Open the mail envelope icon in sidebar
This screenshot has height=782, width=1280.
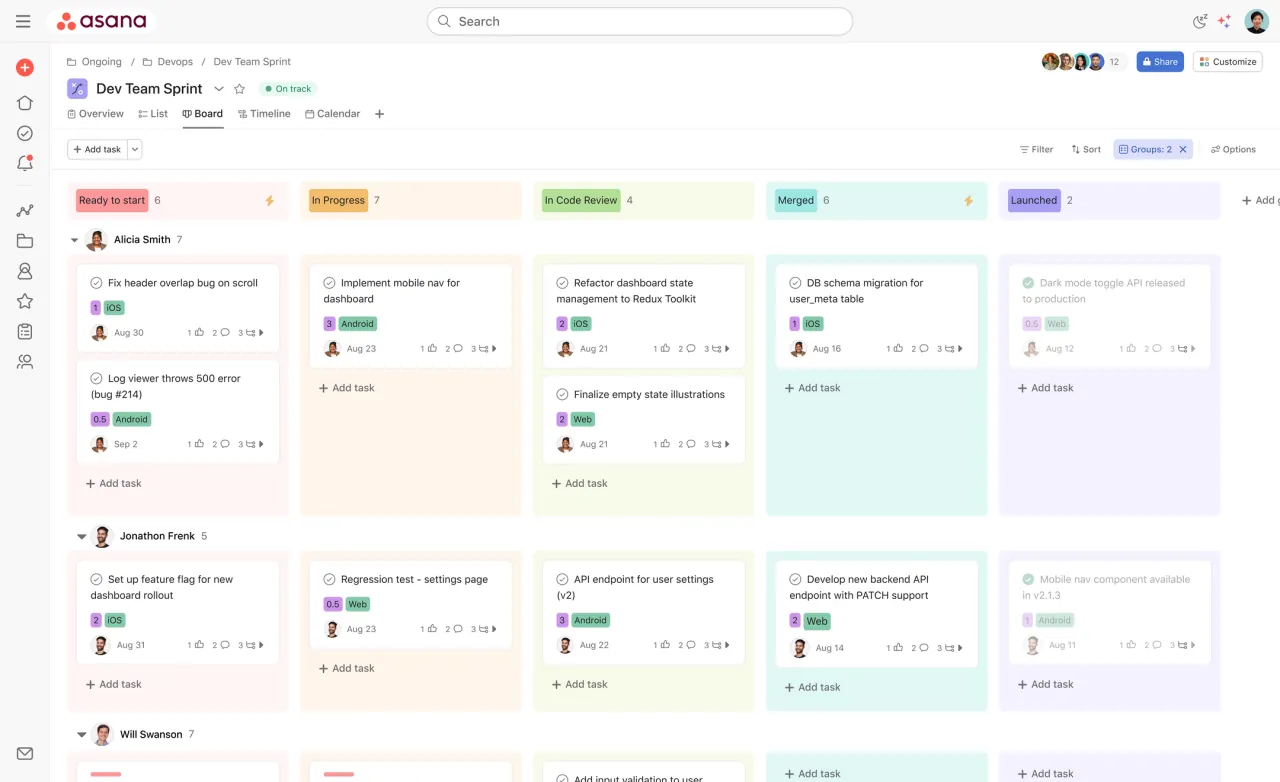tap(25, 754)
